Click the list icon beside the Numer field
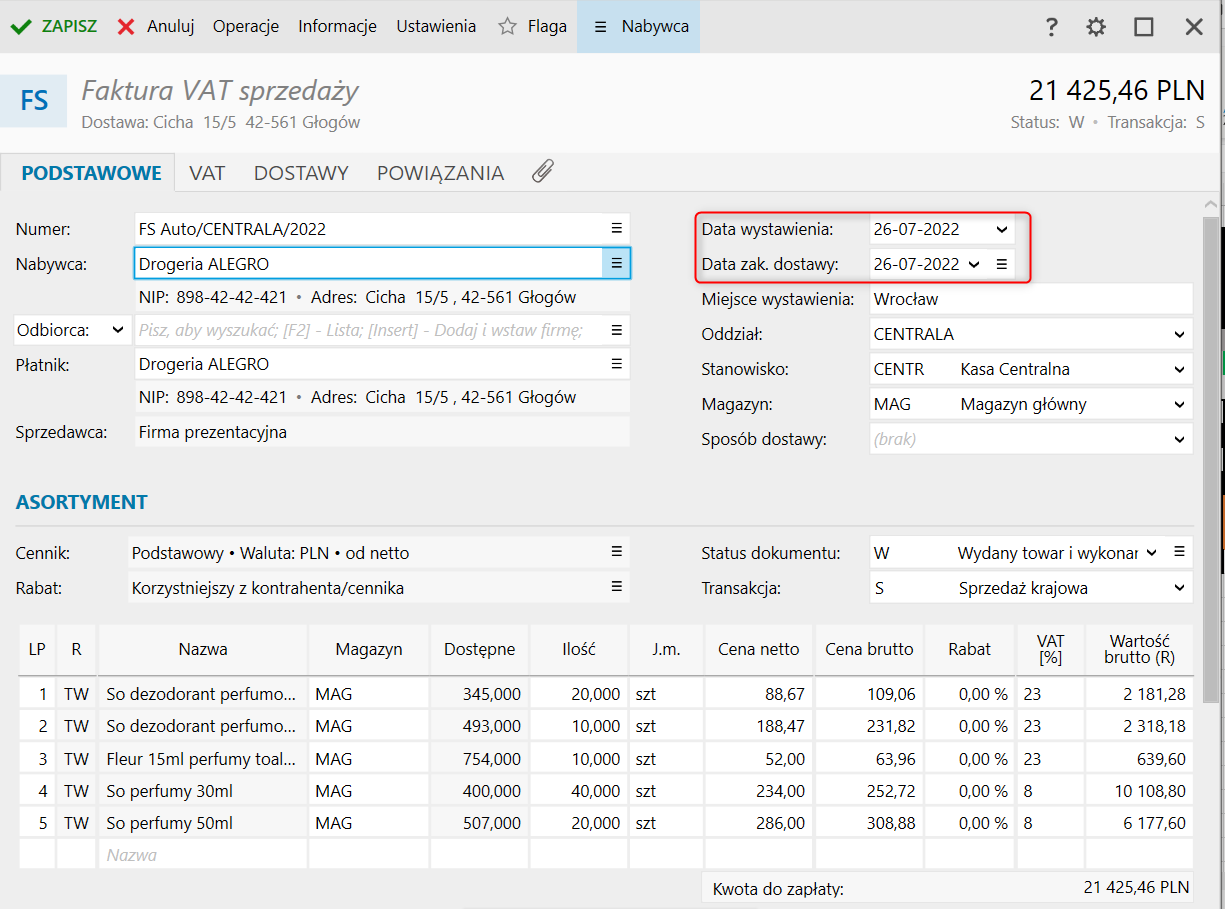This screenshot has height=909, width=1225. 617,229
